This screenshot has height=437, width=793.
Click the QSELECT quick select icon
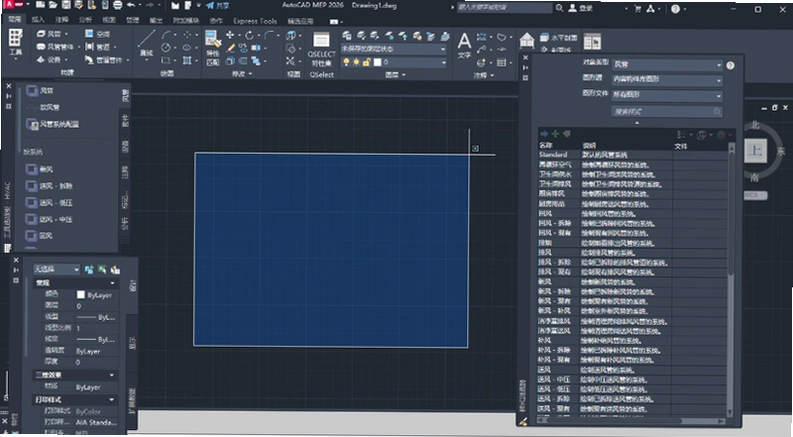tap(321, 40)
